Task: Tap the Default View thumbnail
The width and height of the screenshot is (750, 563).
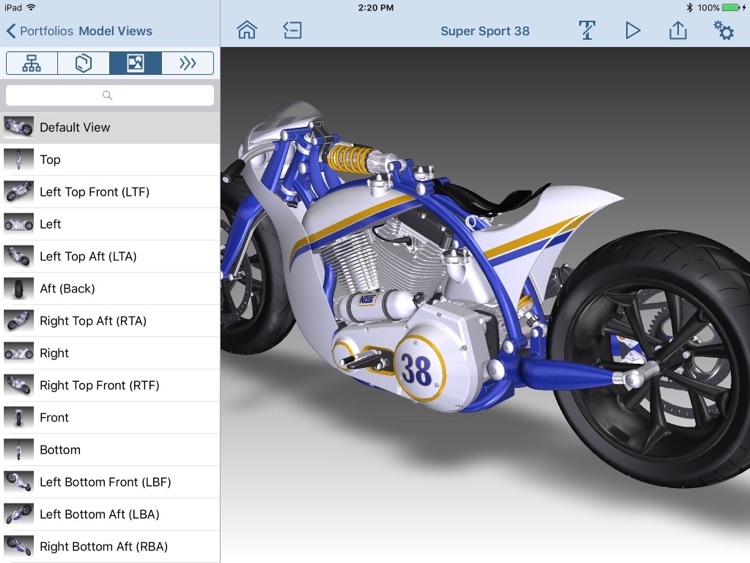Action: [19, 127]
